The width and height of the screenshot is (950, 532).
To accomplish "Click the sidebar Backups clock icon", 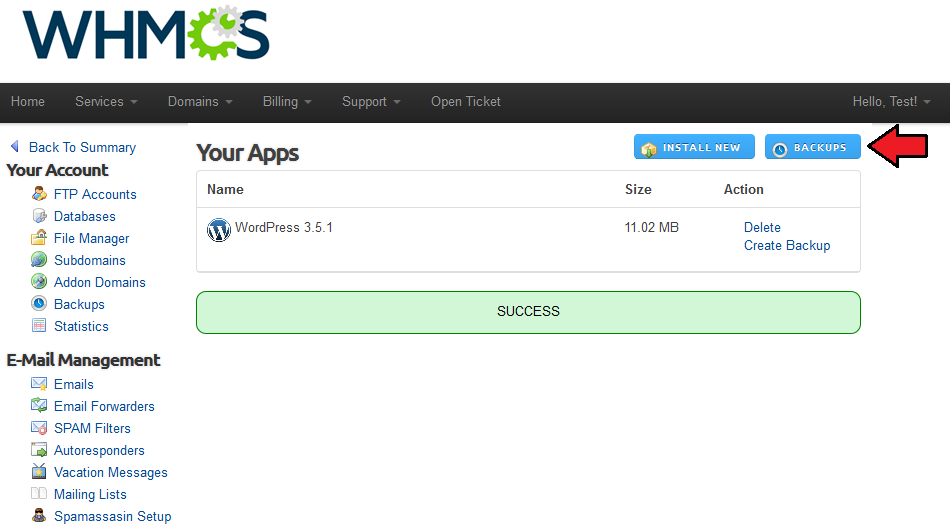I will (x=39, y=304).
